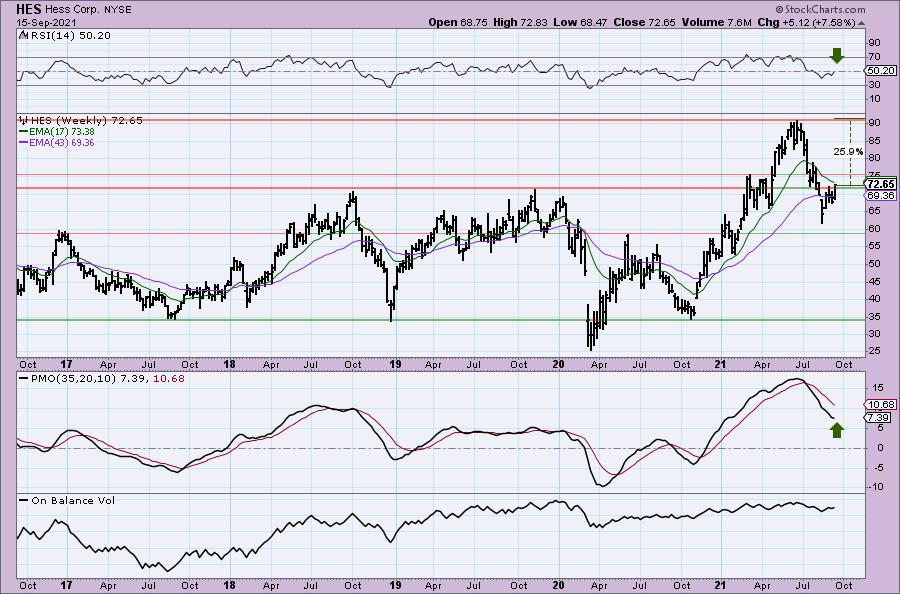900x594 pixels.
Task: Open the StockCharts.com copyright link
Action: (820, 9)
